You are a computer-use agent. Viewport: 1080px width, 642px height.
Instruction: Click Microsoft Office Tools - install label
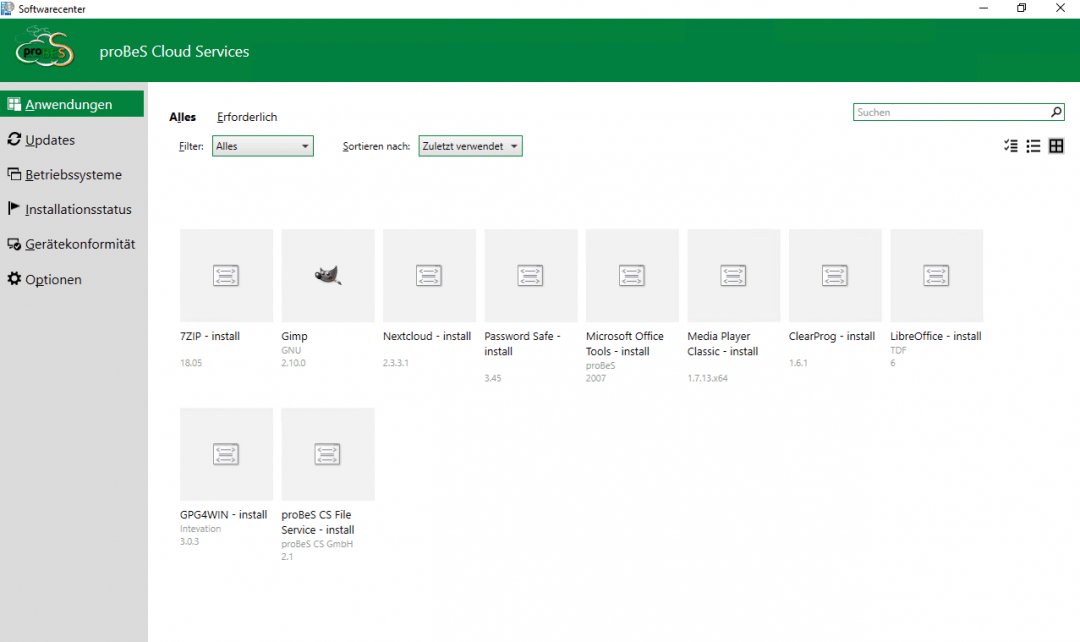click(625, 344)
